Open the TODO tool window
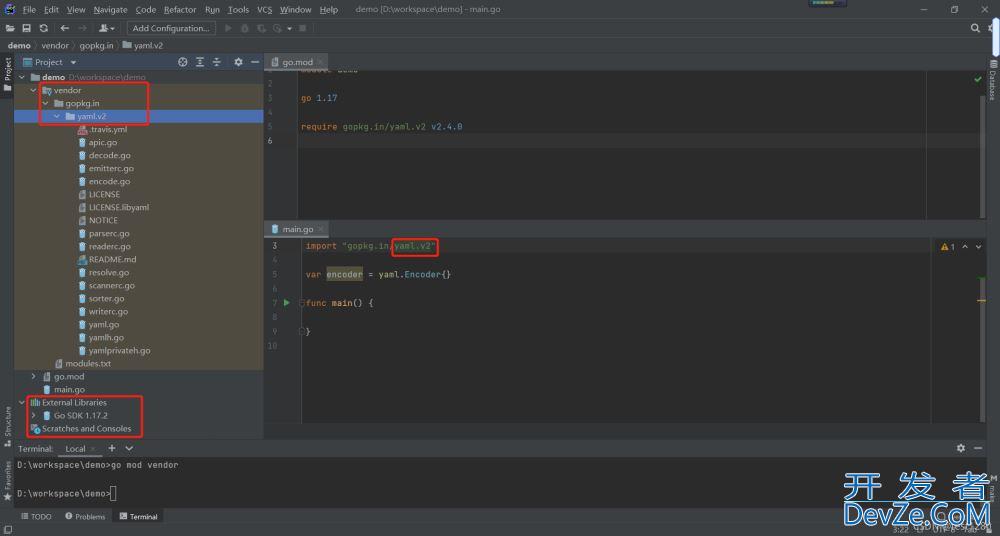 click(36, 516)
